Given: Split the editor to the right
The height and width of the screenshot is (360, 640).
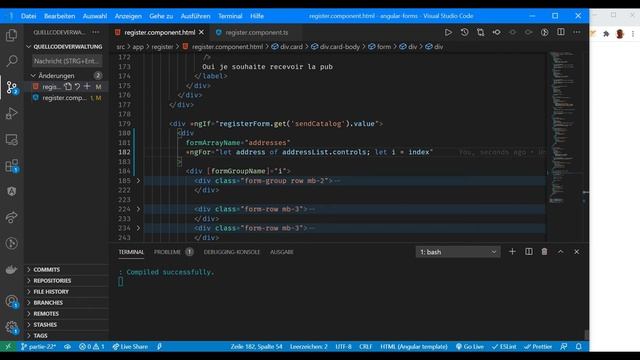Looking at the screenshot, I should pyautogui.click(x=561, y=32).
